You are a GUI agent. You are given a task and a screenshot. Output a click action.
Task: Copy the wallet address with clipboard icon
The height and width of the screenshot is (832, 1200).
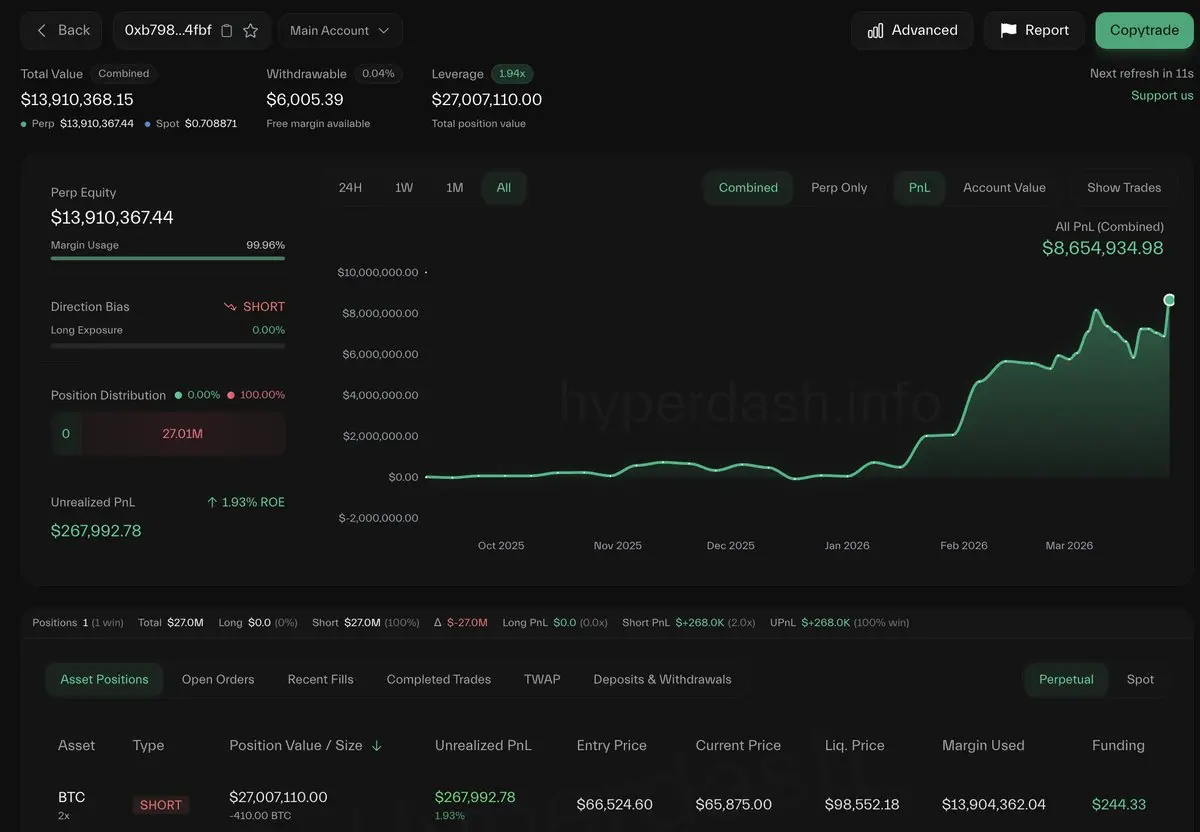[x=227, y=31]
